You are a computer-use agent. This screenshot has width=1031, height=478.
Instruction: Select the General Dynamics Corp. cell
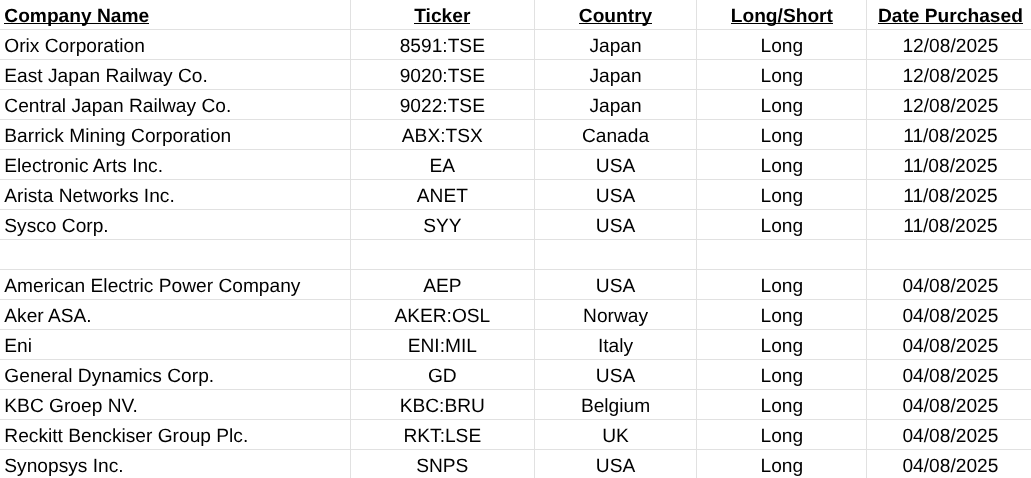pyautogui.click(x=109, y=376)
